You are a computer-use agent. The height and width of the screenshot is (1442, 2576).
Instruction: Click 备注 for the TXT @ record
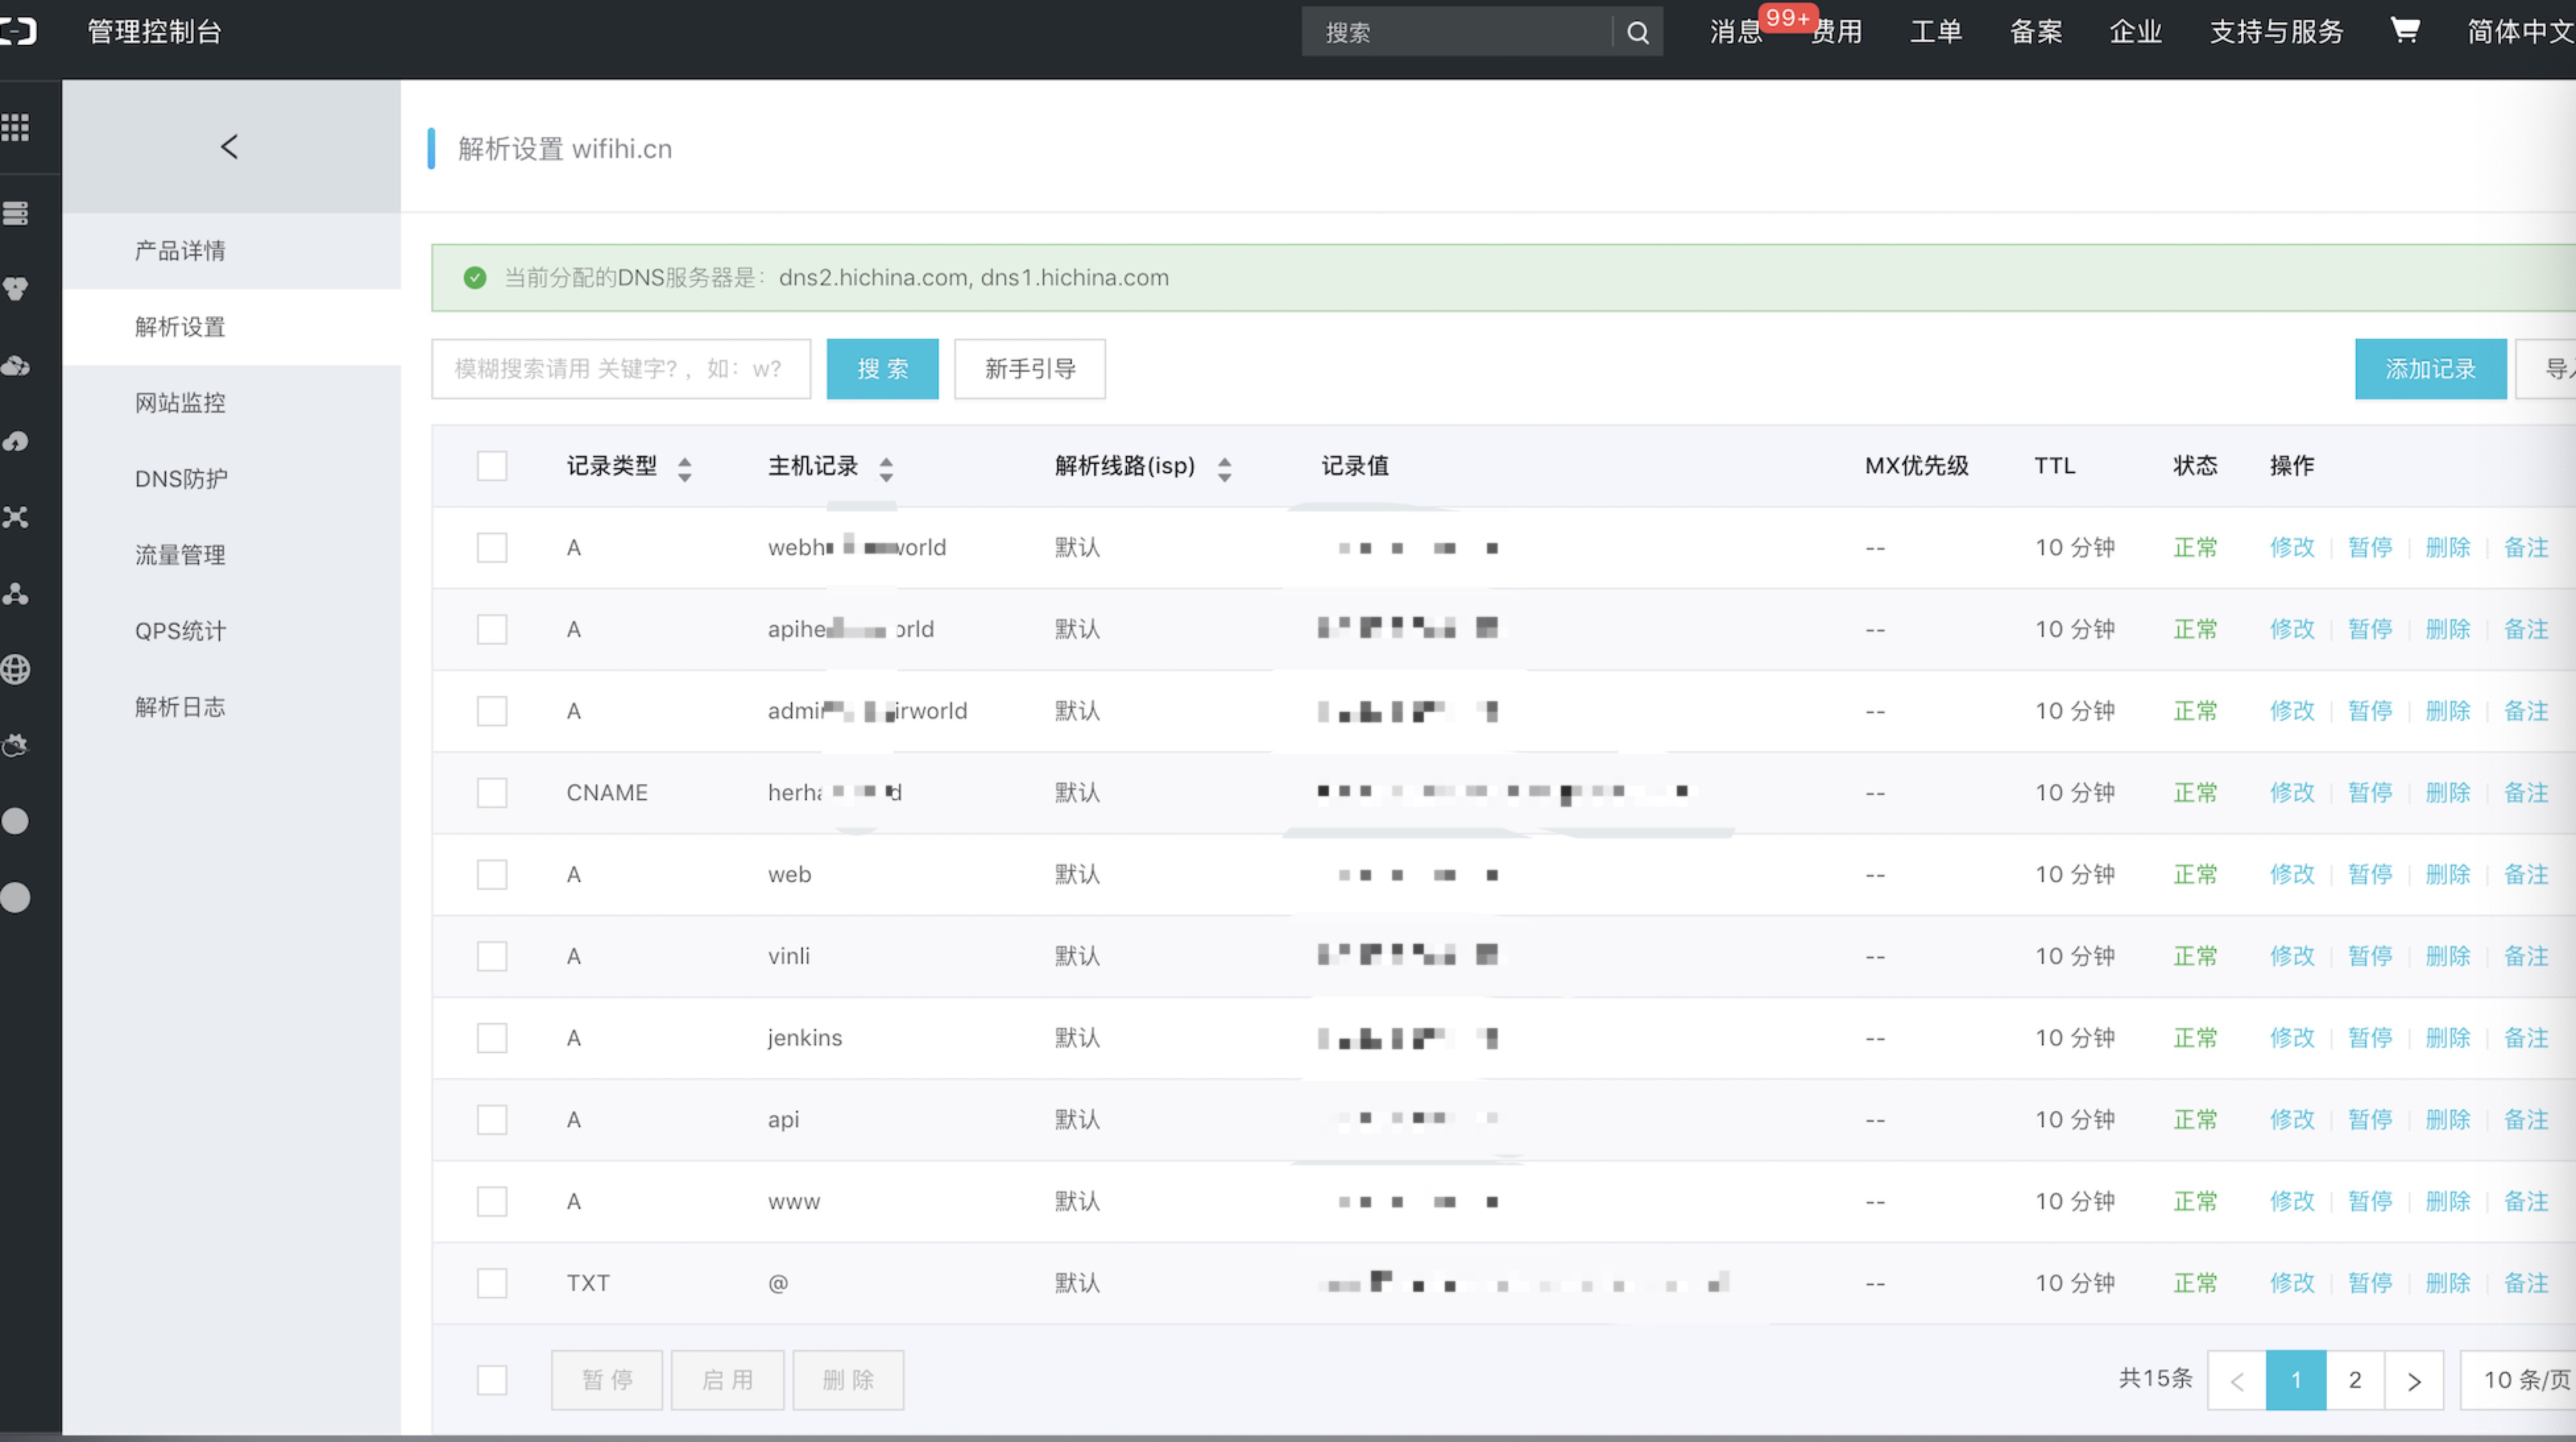(x=2526, y=1283)
